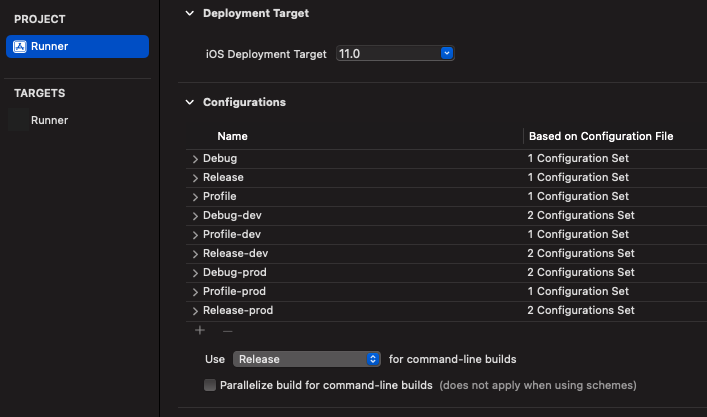Select the Release-prod configuration name
The image size is (707, 417).
click(x=238, y=310)
